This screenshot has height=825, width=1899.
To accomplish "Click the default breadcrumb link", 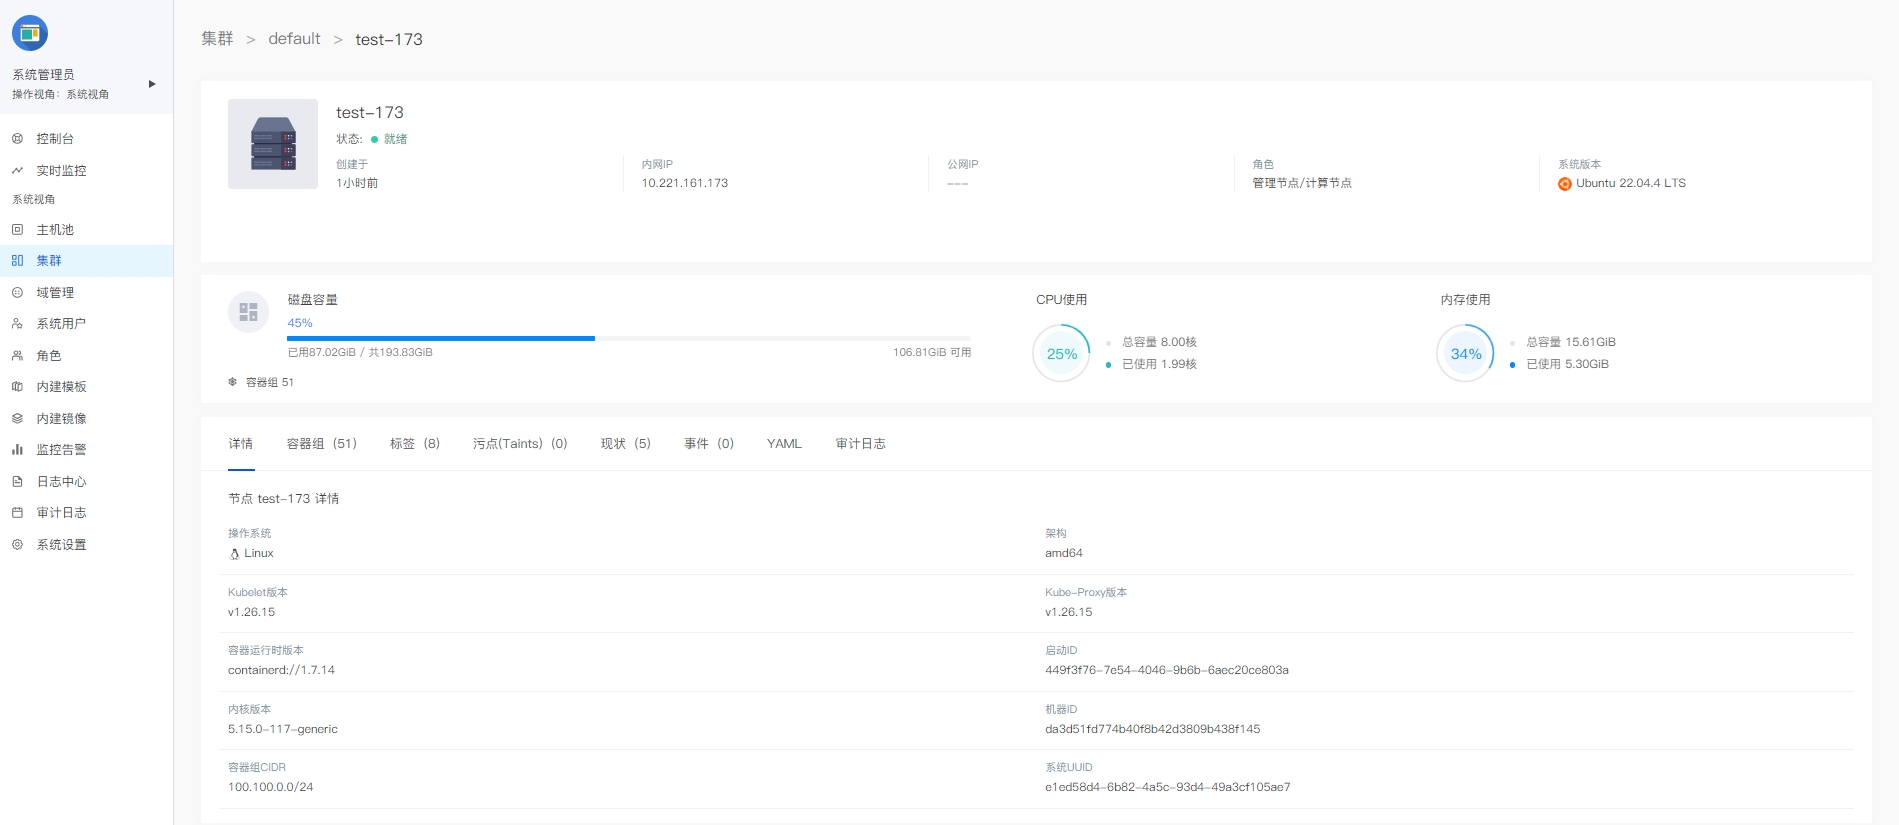I will [x=294, y=39].
